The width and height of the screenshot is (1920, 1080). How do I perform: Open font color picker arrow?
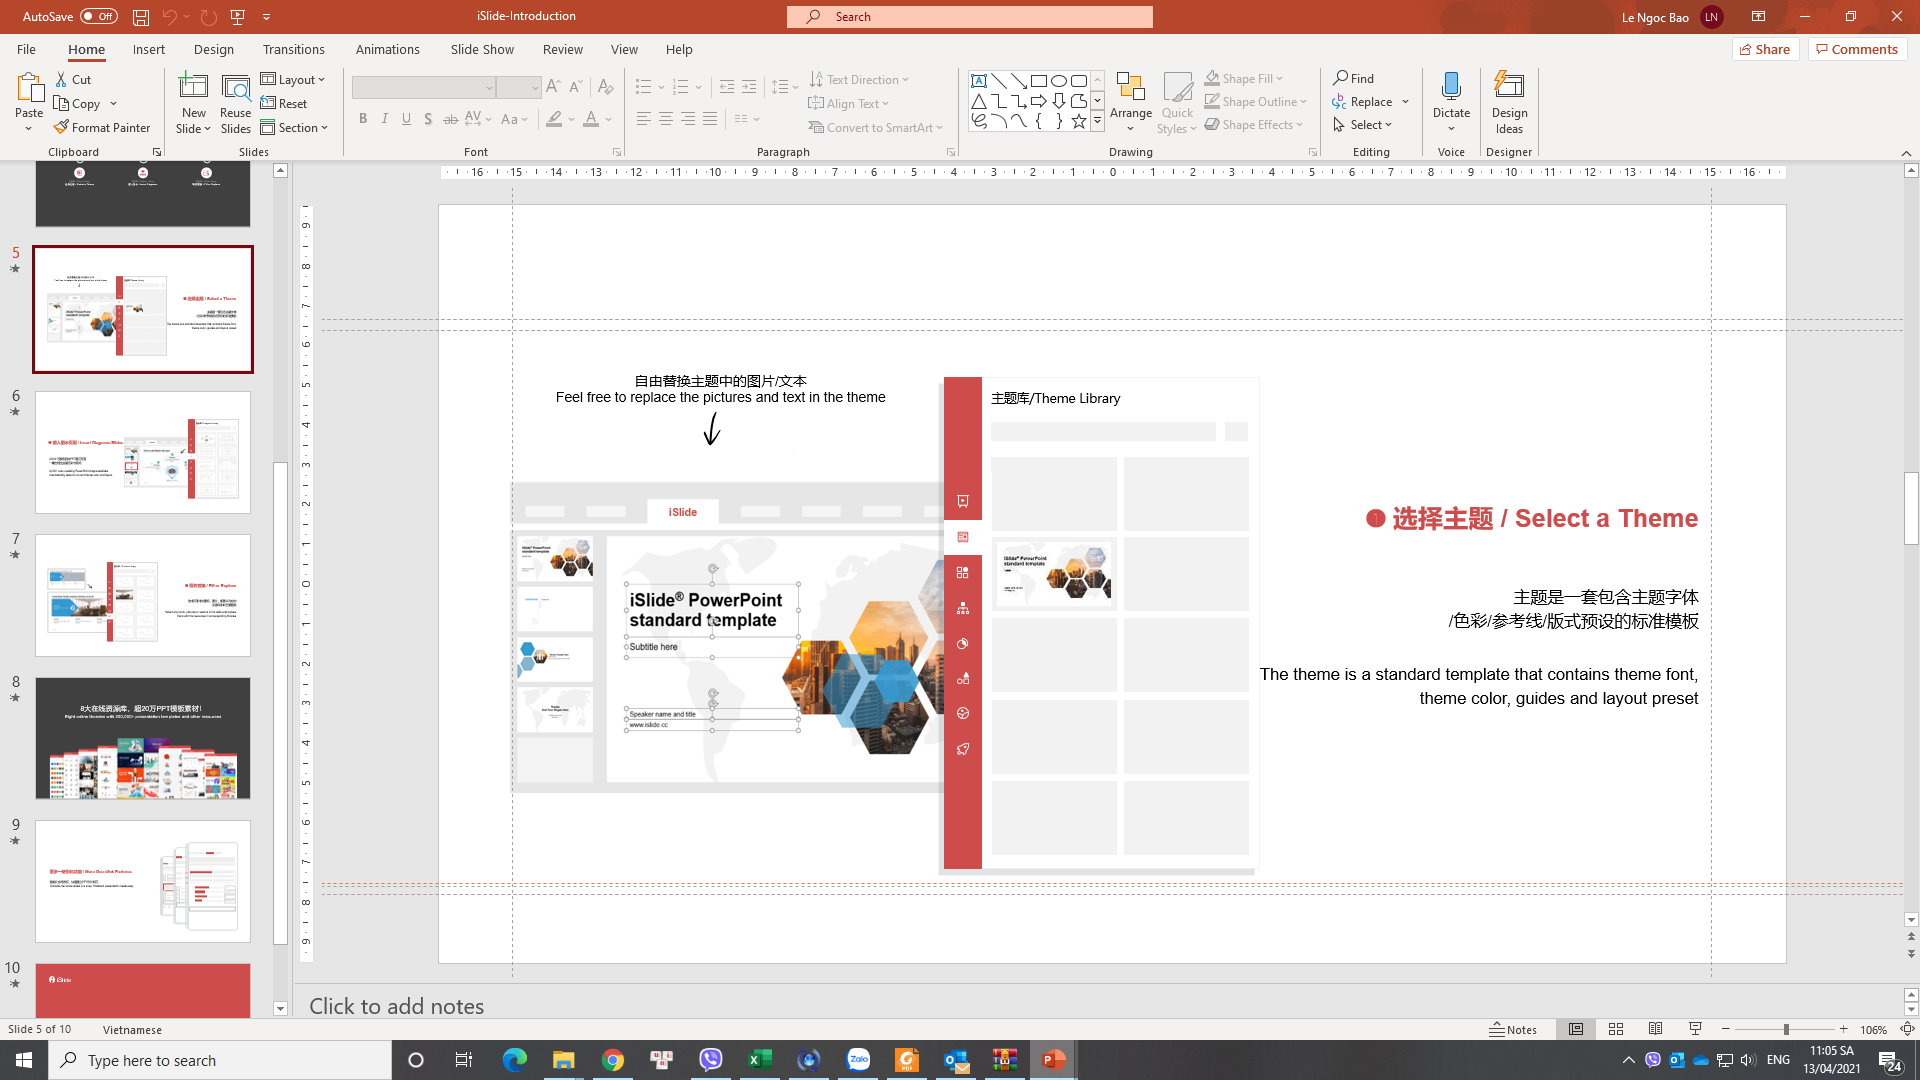[x=609, y=119]
